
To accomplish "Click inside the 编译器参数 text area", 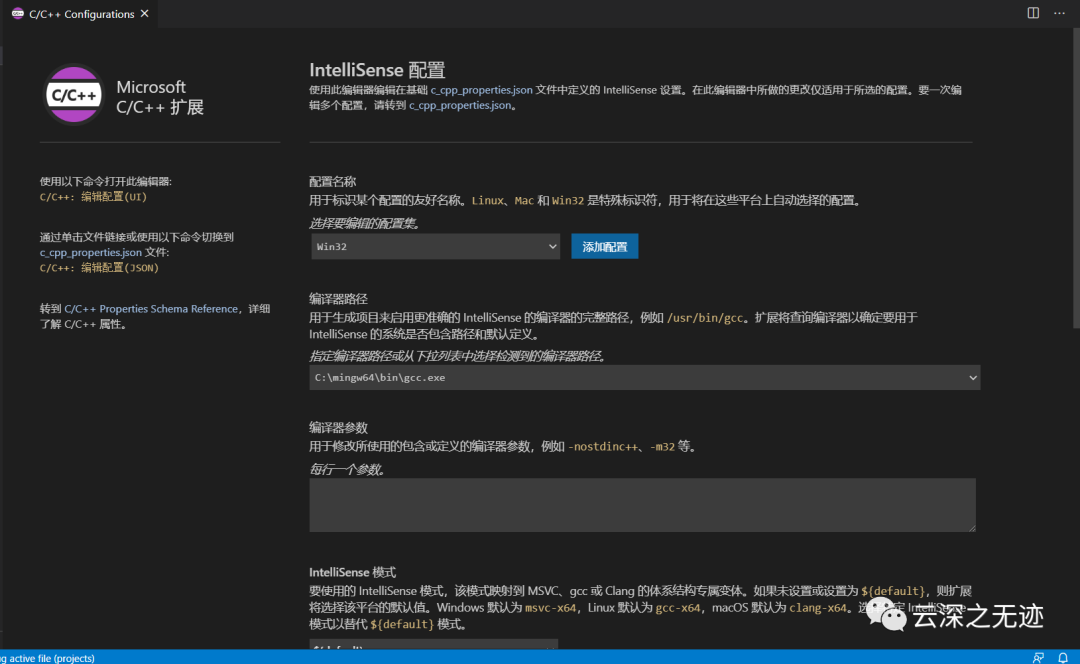I will 642,505.
